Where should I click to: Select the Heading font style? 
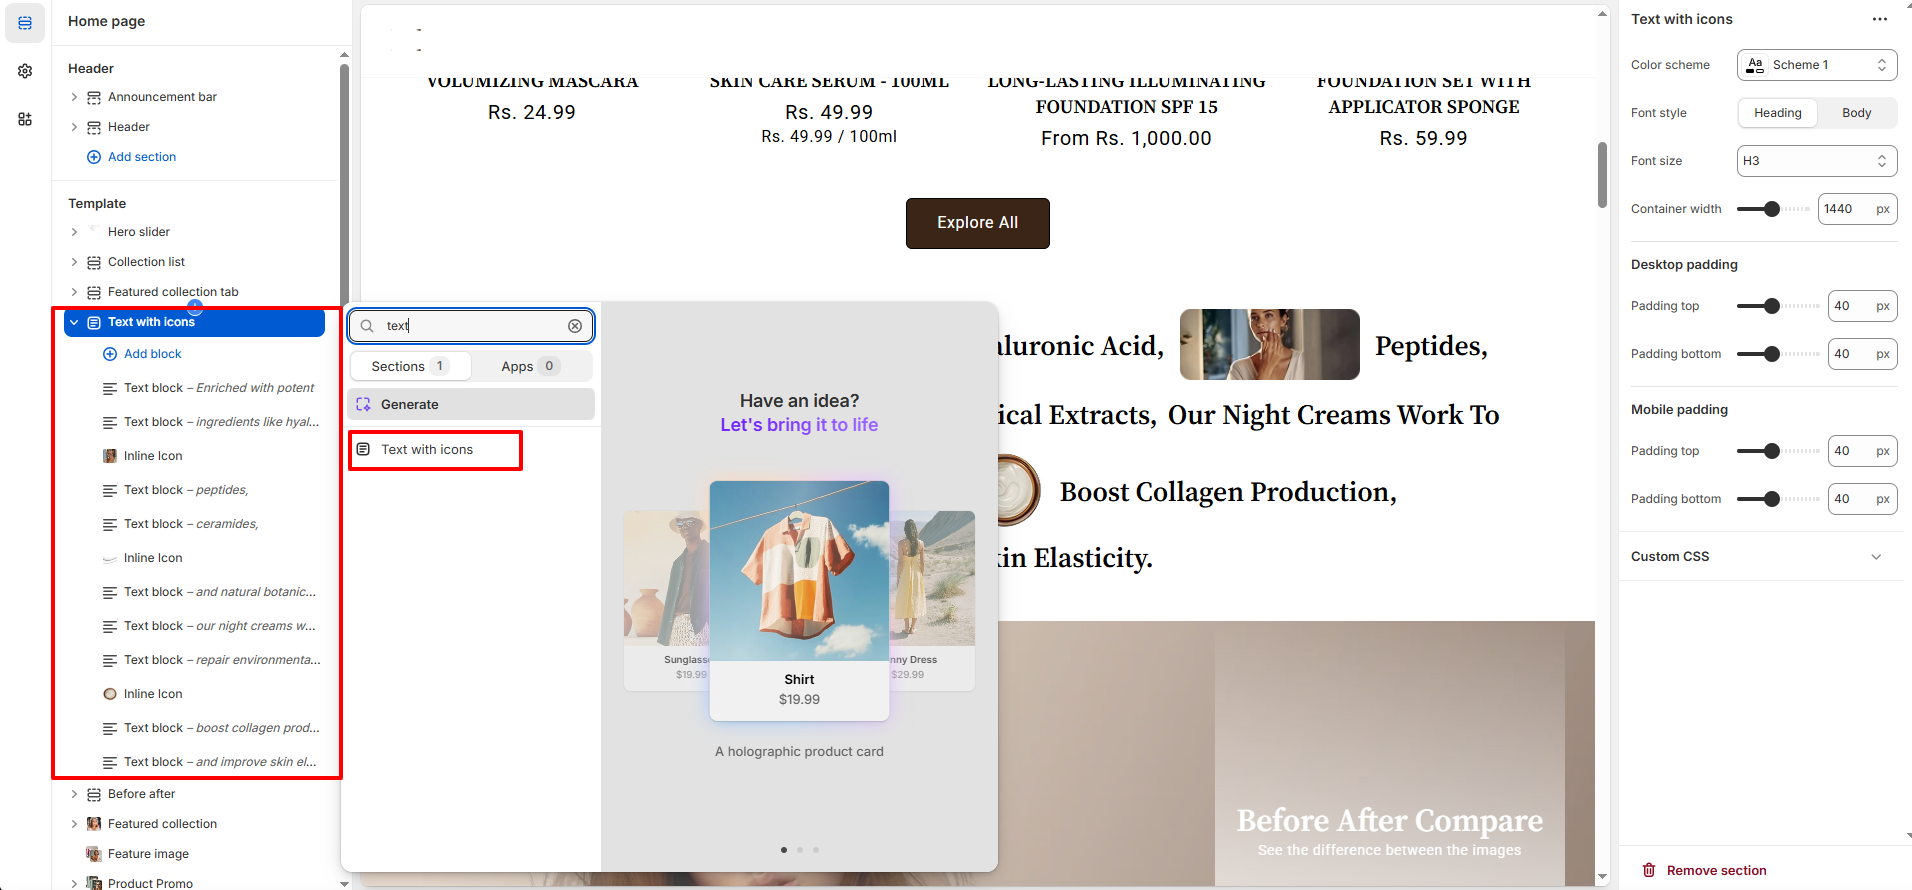click(x=1777, y=113)
